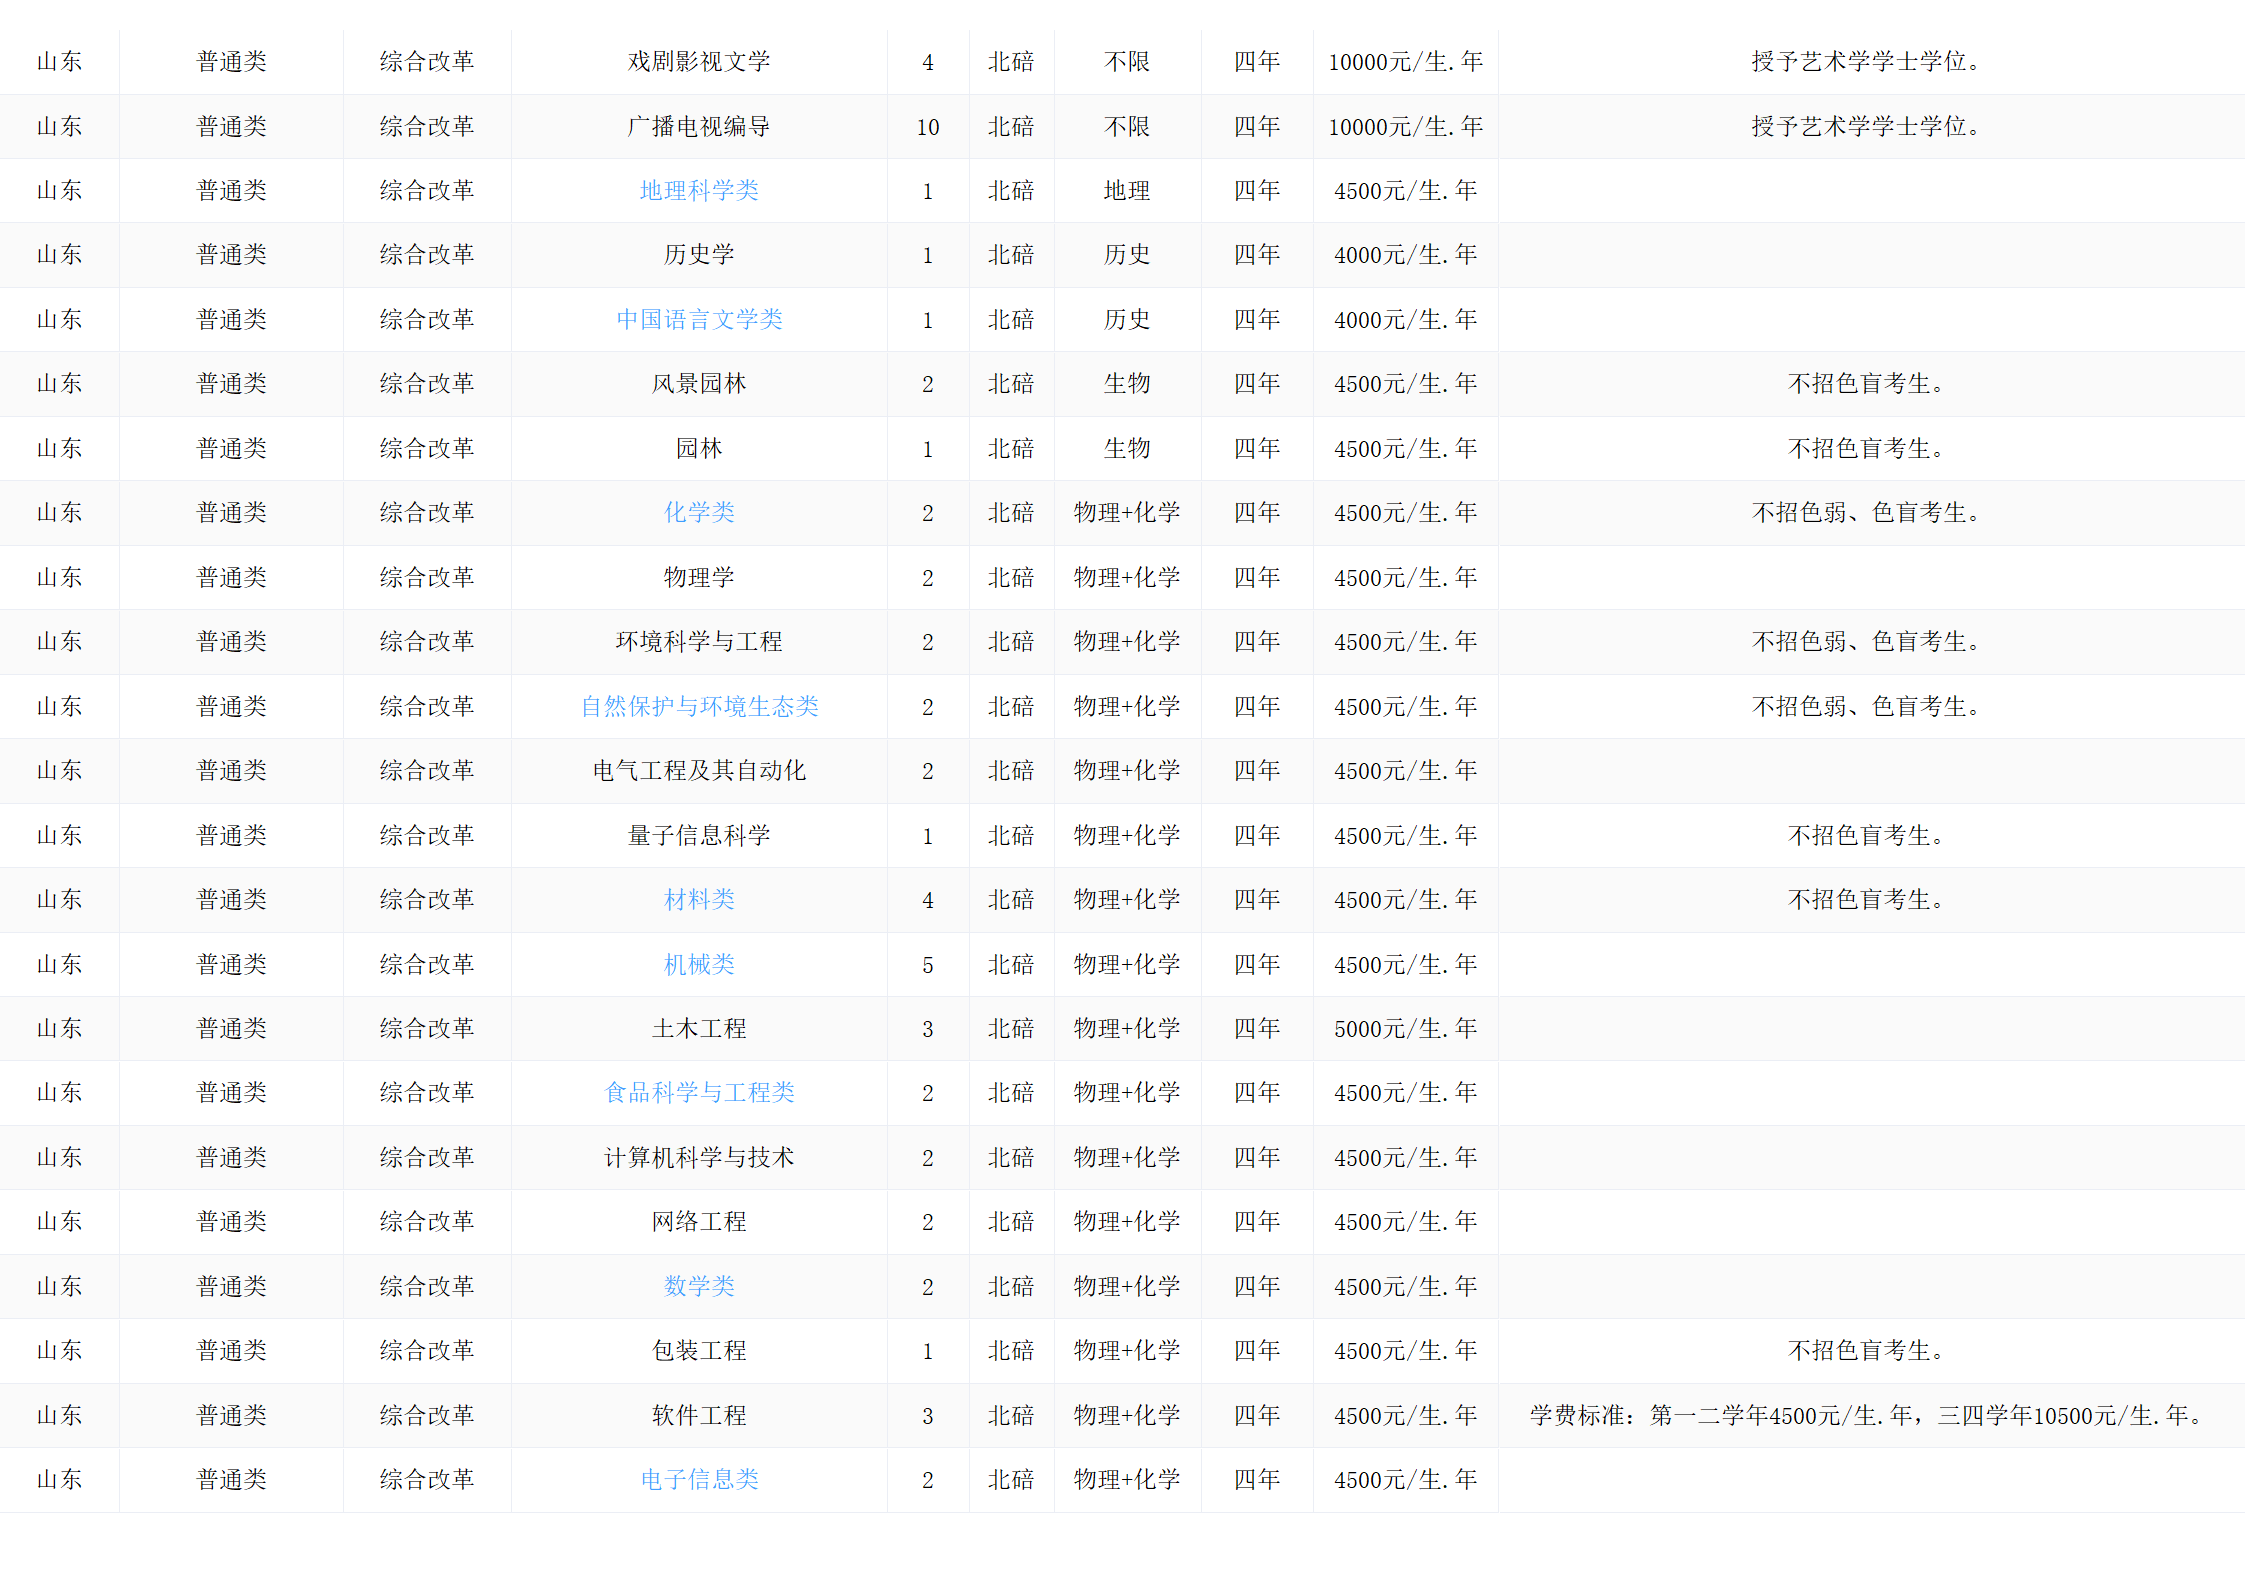Screen dimensions: 2245x1587
Task: Click the 土木工程 5000元 tuition cell
Action: [x=1404, y=1028]
